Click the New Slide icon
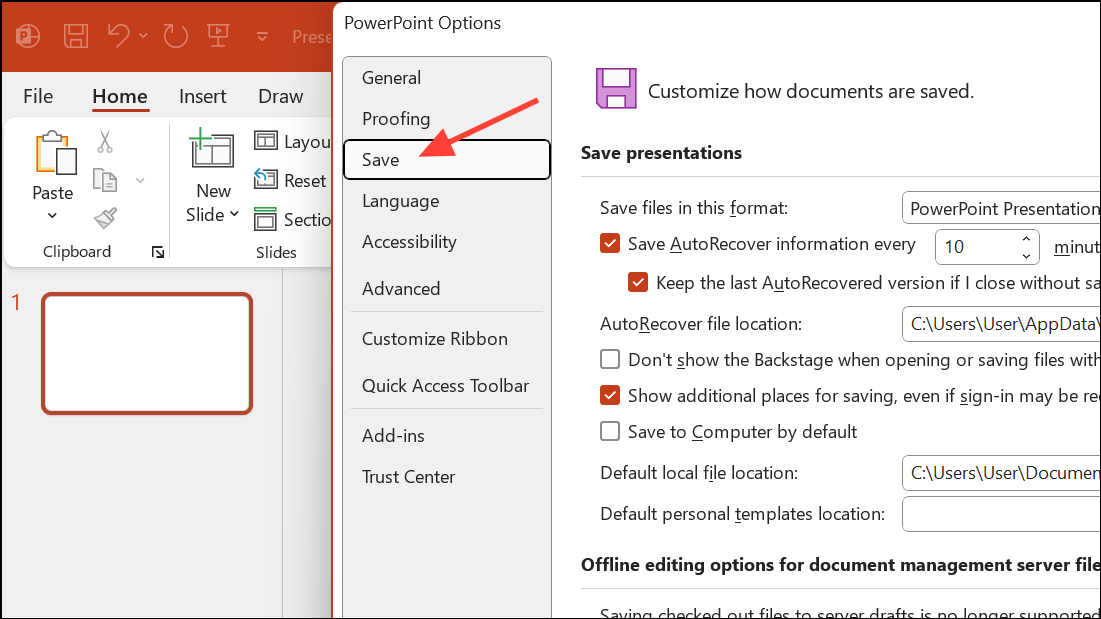The height and width of the screenshot is (619, 1101). 212,150
